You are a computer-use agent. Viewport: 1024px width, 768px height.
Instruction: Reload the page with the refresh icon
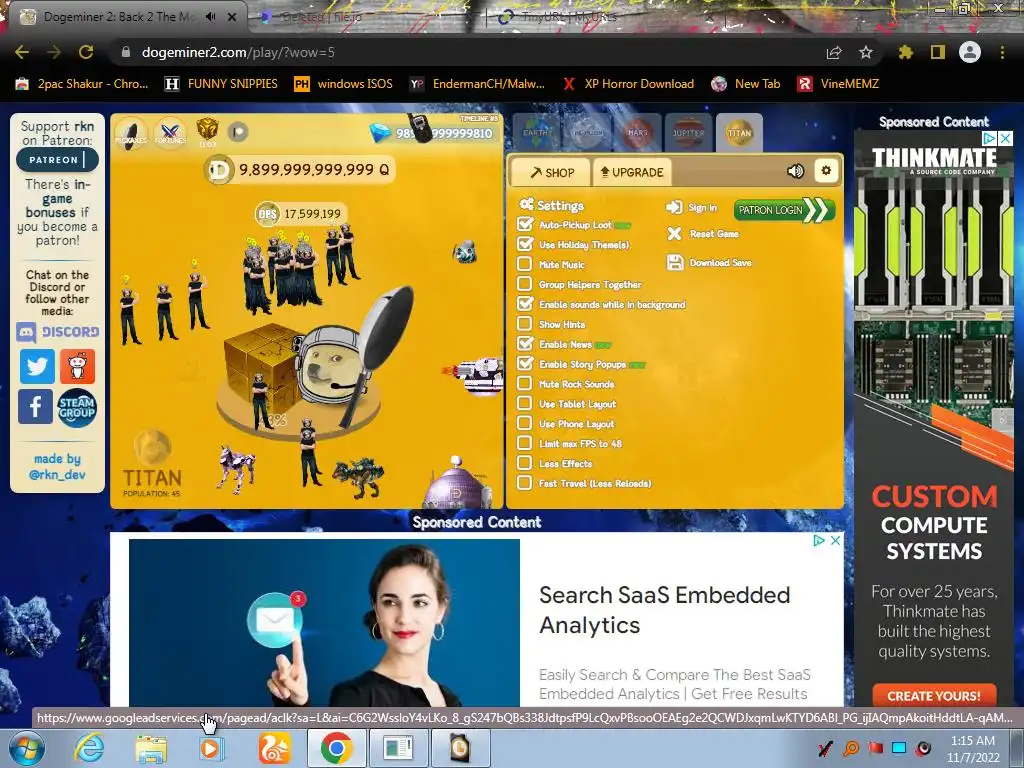[x=86, y=52]
